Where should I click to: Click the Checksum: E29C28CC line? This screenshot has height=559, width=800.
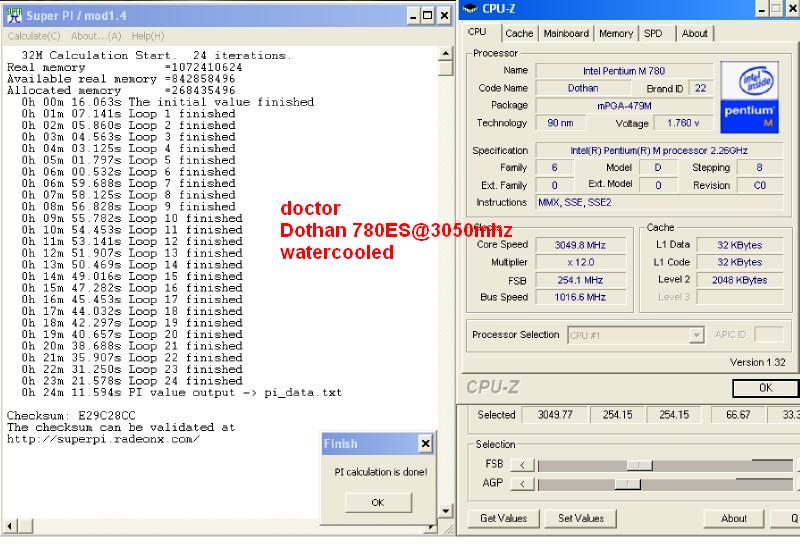(x=71, y=416)
